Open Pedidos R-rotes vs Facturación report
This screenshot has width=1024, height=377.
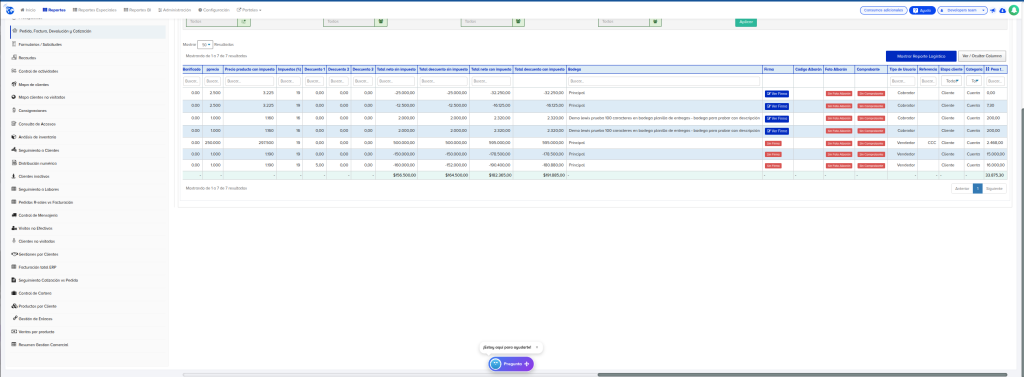(x=46, y=203)
